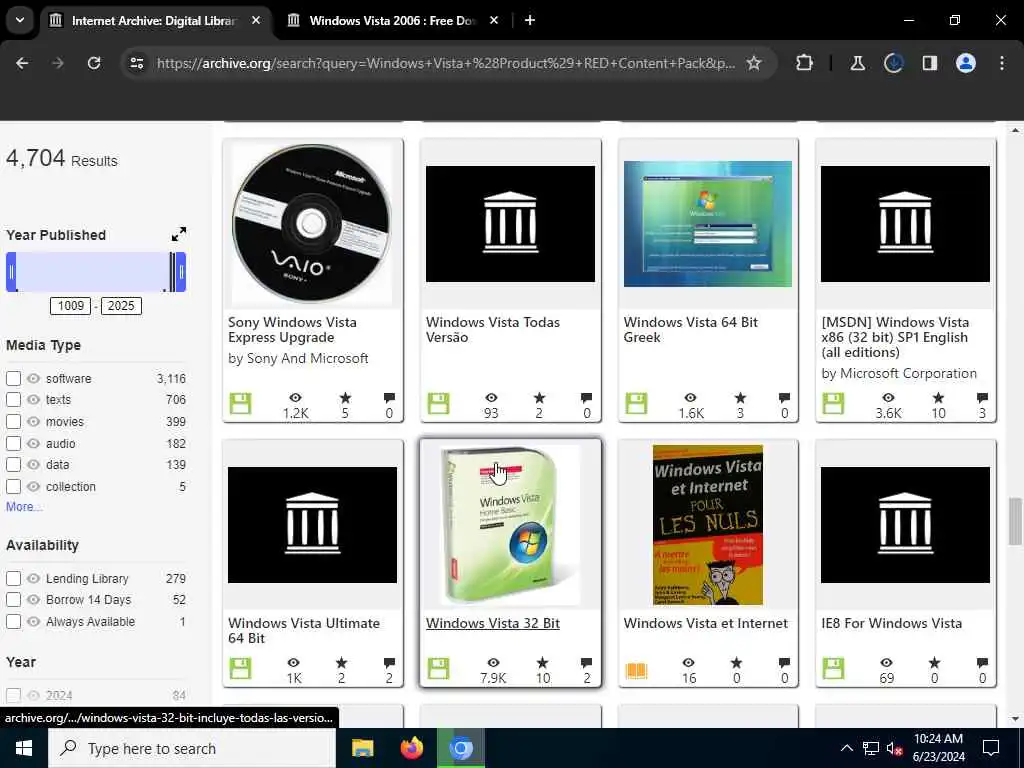Open the browser side panel icon
The height and width of the screenshot is (768, 1024).
click(930, 63)
